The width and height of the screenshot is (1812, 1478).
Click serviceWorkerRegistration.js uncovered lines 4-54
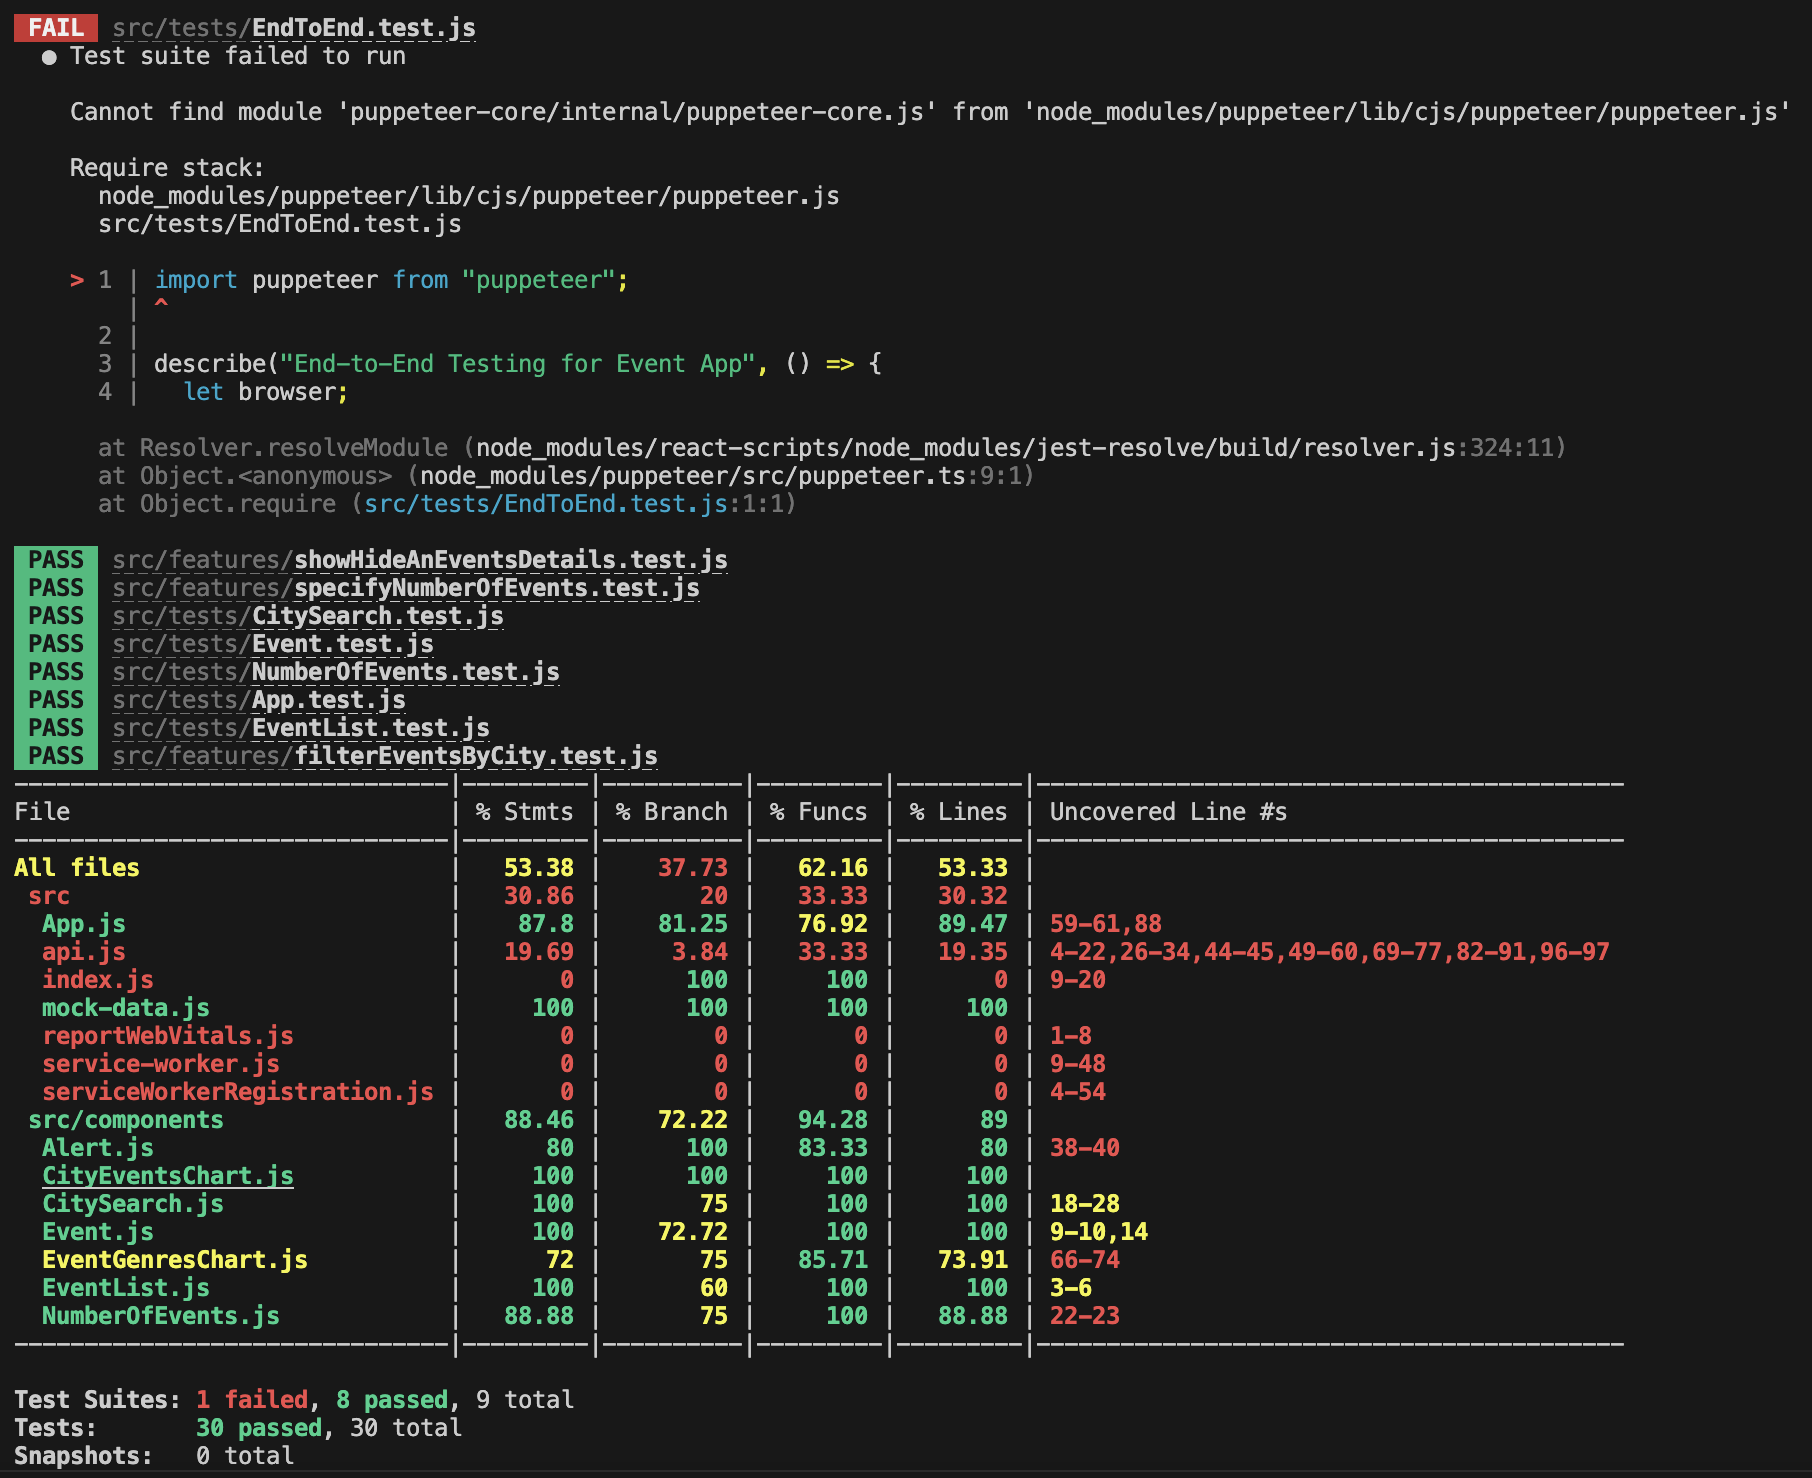pos(1078,1092)
